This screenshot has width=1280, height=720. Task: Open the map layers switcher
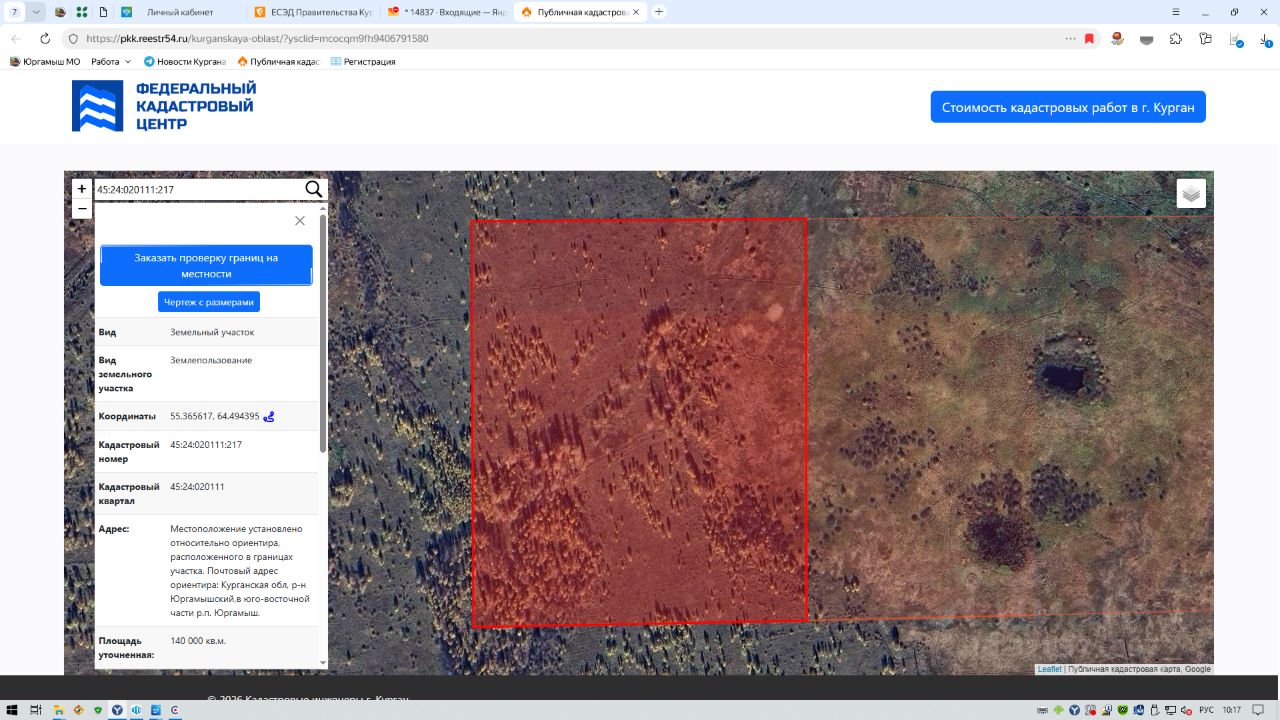1191,193
